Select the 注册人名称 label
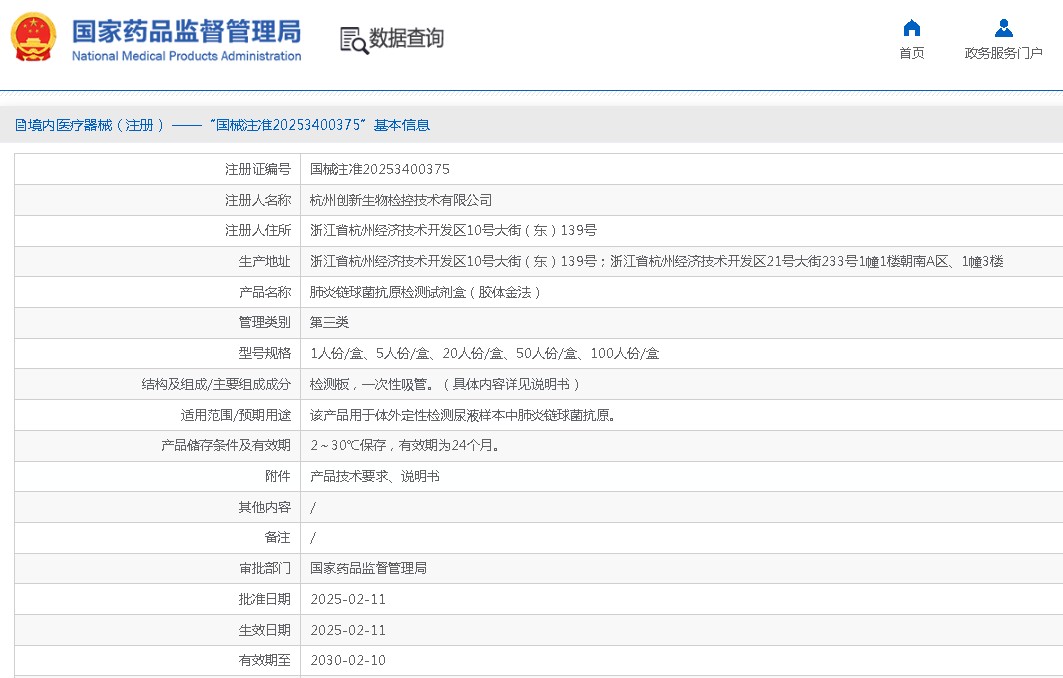 click(258, 200)
